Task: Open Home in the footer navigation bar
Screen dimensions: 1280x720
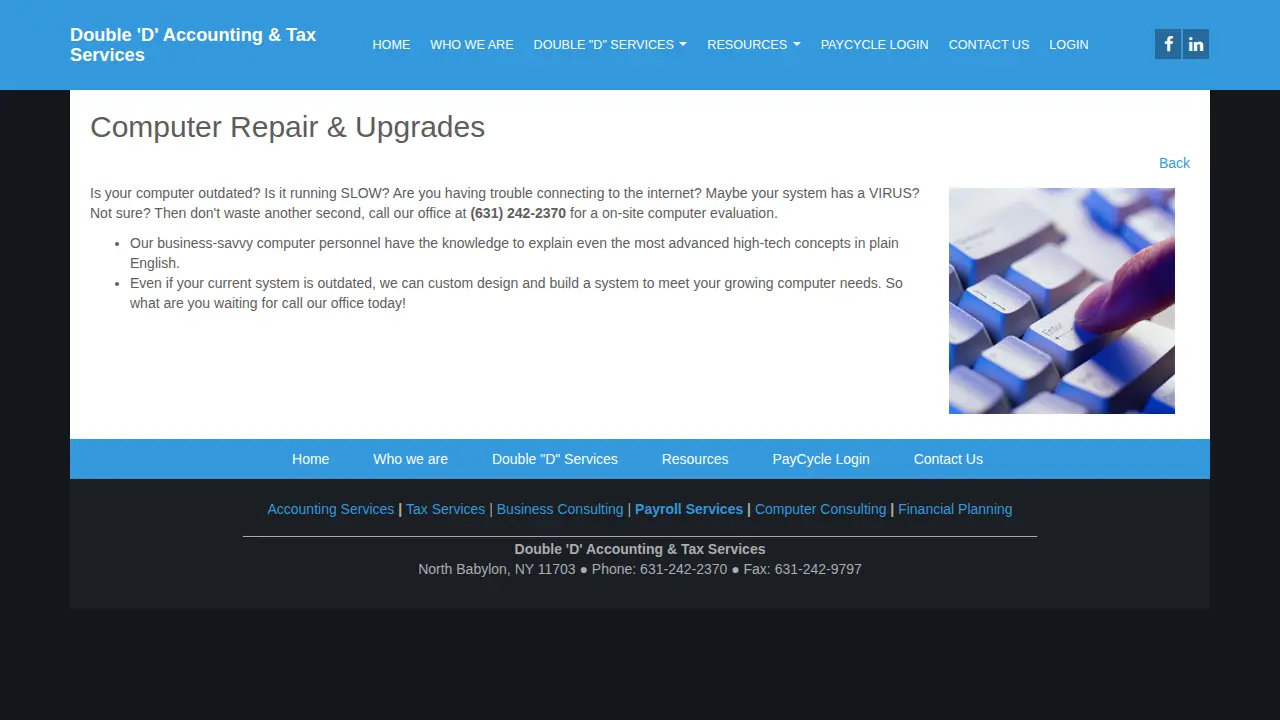Action: tap(310, 459)
